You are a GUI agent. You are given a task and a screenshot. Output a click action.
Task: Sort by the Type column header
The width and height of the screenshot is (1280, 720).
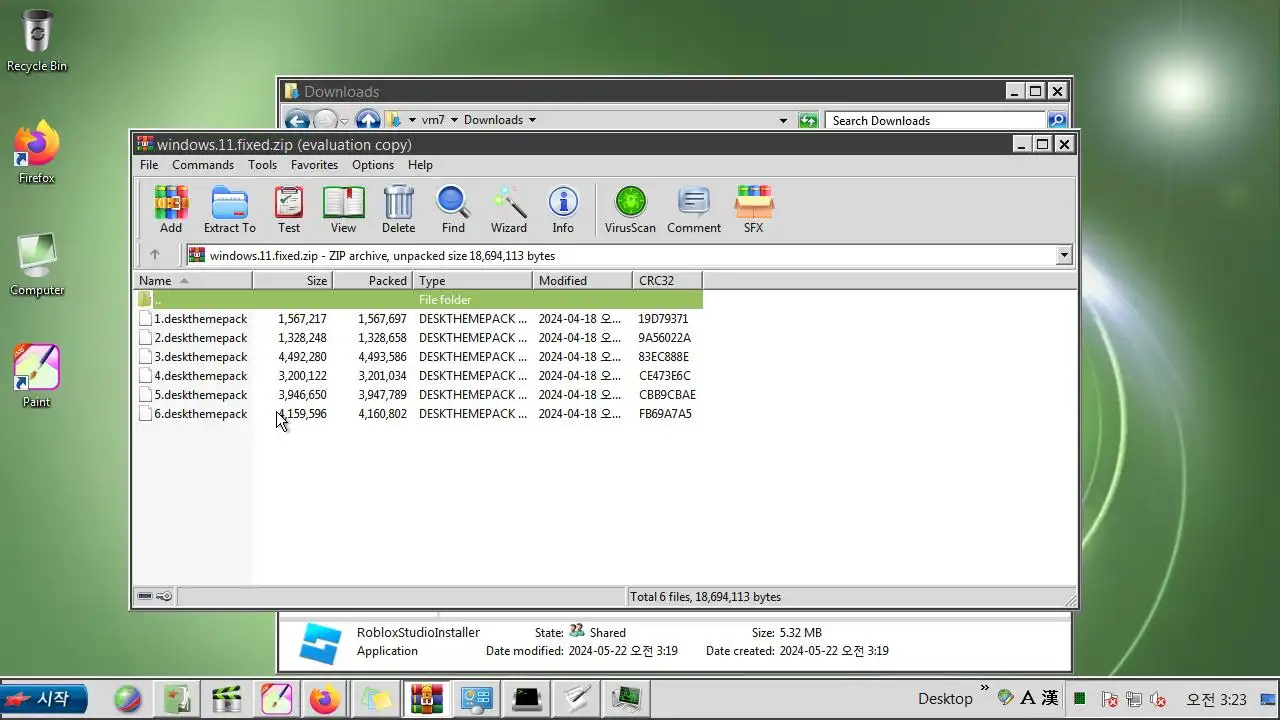click(x=472, y=280)
